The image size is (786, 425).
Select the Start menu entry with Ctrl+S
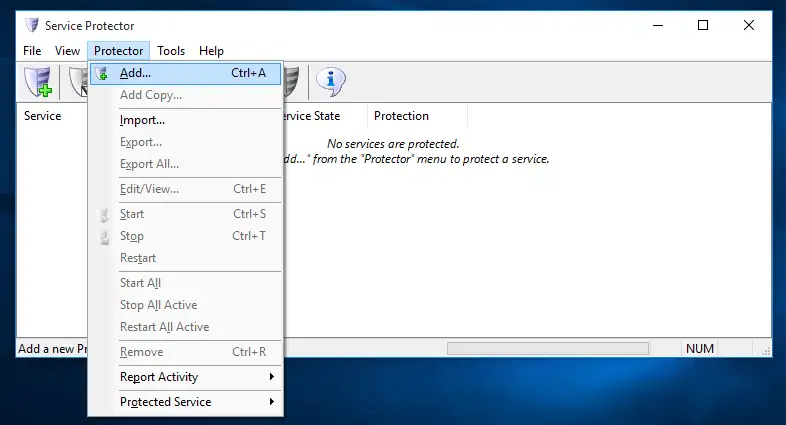[185, 215]
